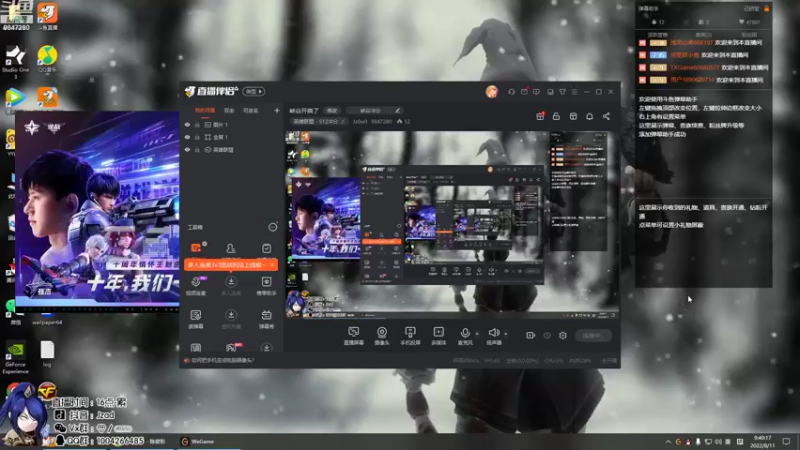Viewport: 800px width, 450px height.
Task: Click the mode switch pill beside the app logo
Action: [254, 91]
